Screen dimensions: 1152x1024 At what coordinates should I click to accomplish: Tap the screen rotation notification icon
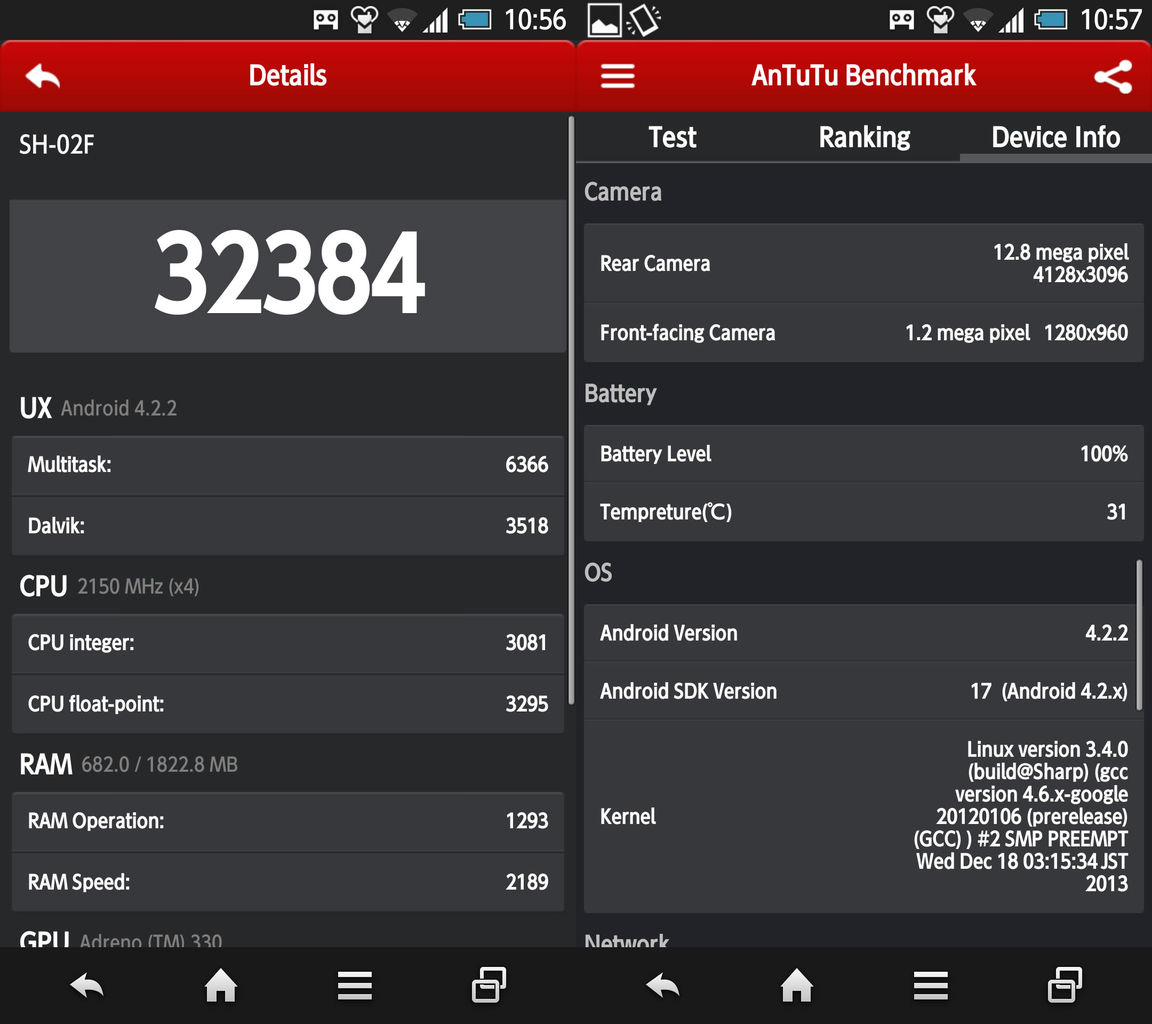[644, 20]
